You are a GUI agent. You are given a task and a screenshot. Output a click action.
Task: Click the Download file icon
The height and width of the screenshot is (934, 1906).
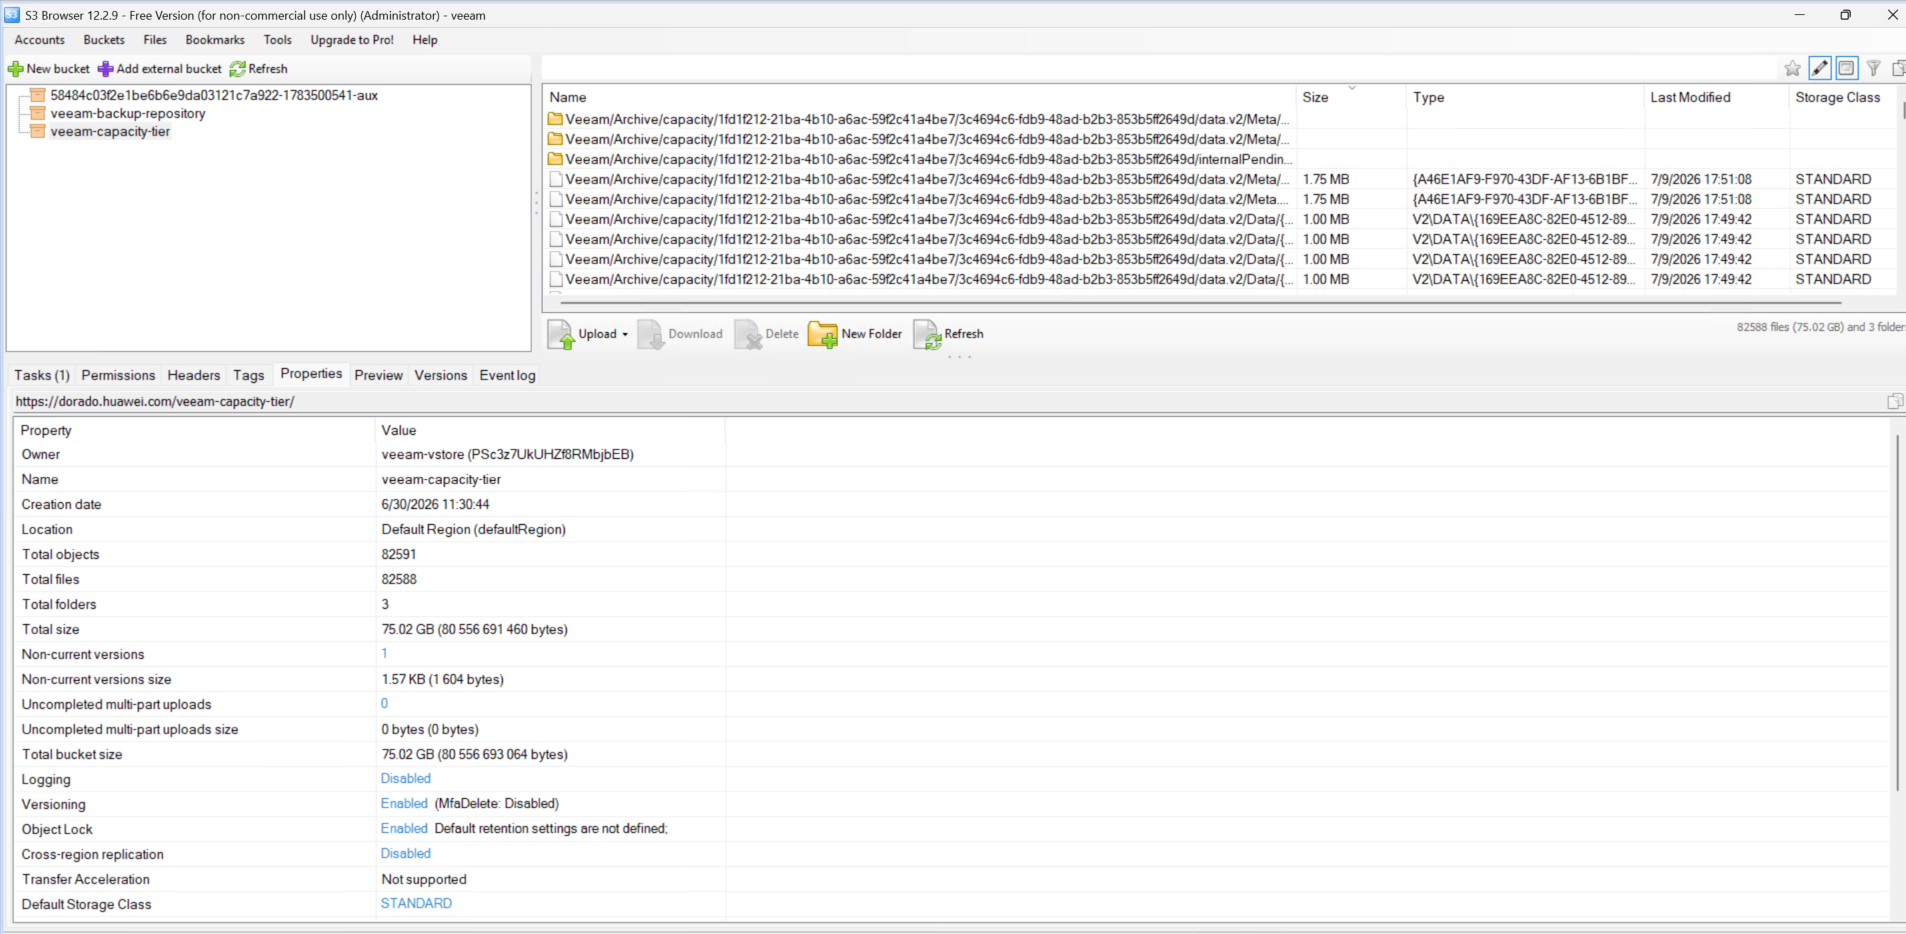pyautogui.click(x=651, y=334)
